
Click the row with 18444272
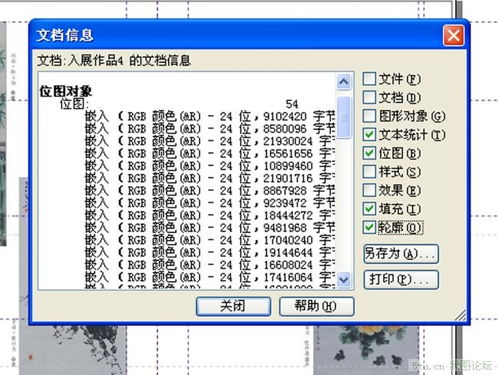tap(210, 215)
